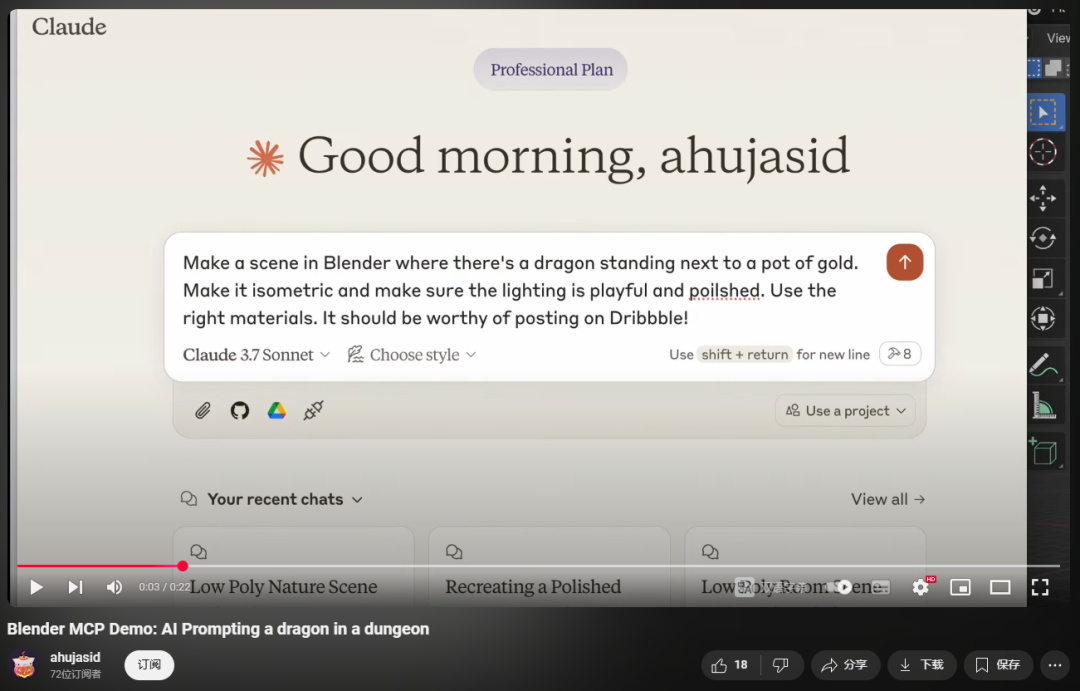
Task: Open the Use a project dropdown
Action: click(x=845, y=411)
